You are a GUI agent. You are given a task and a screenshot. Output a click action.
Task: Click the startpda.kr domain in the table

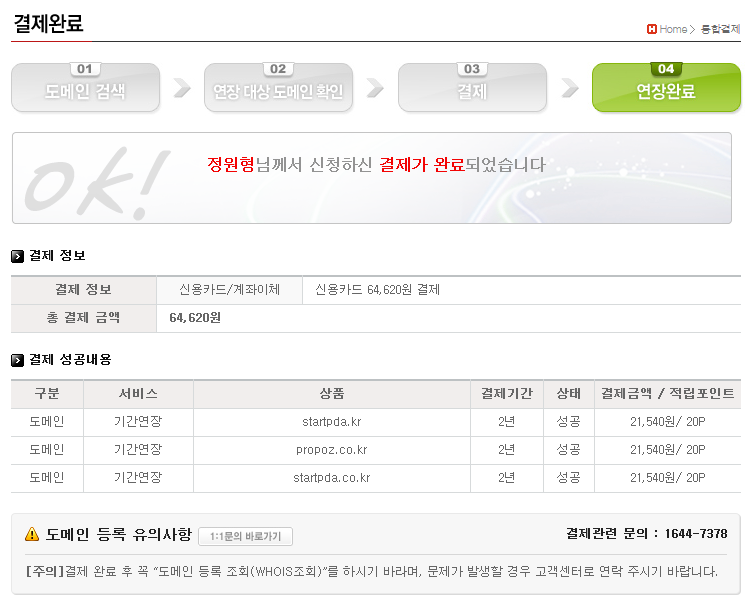pyautogui.click(x=331, y=422)
